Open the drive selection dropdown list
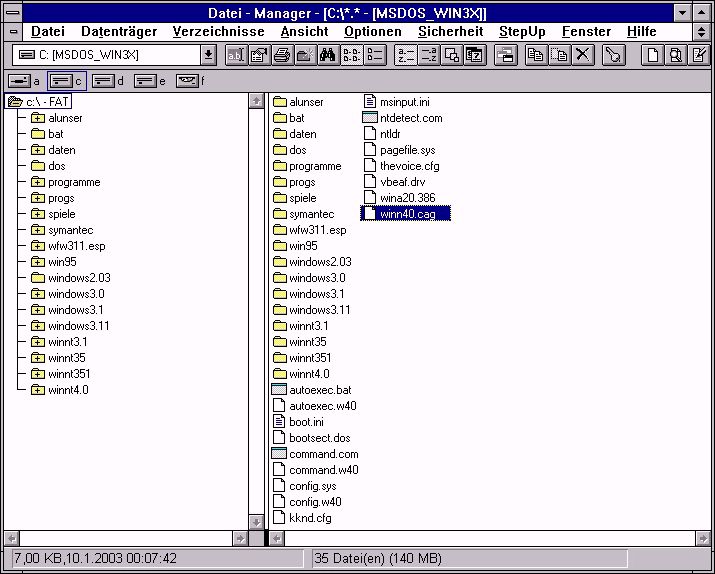715x574 pixels. click(208, 55)
